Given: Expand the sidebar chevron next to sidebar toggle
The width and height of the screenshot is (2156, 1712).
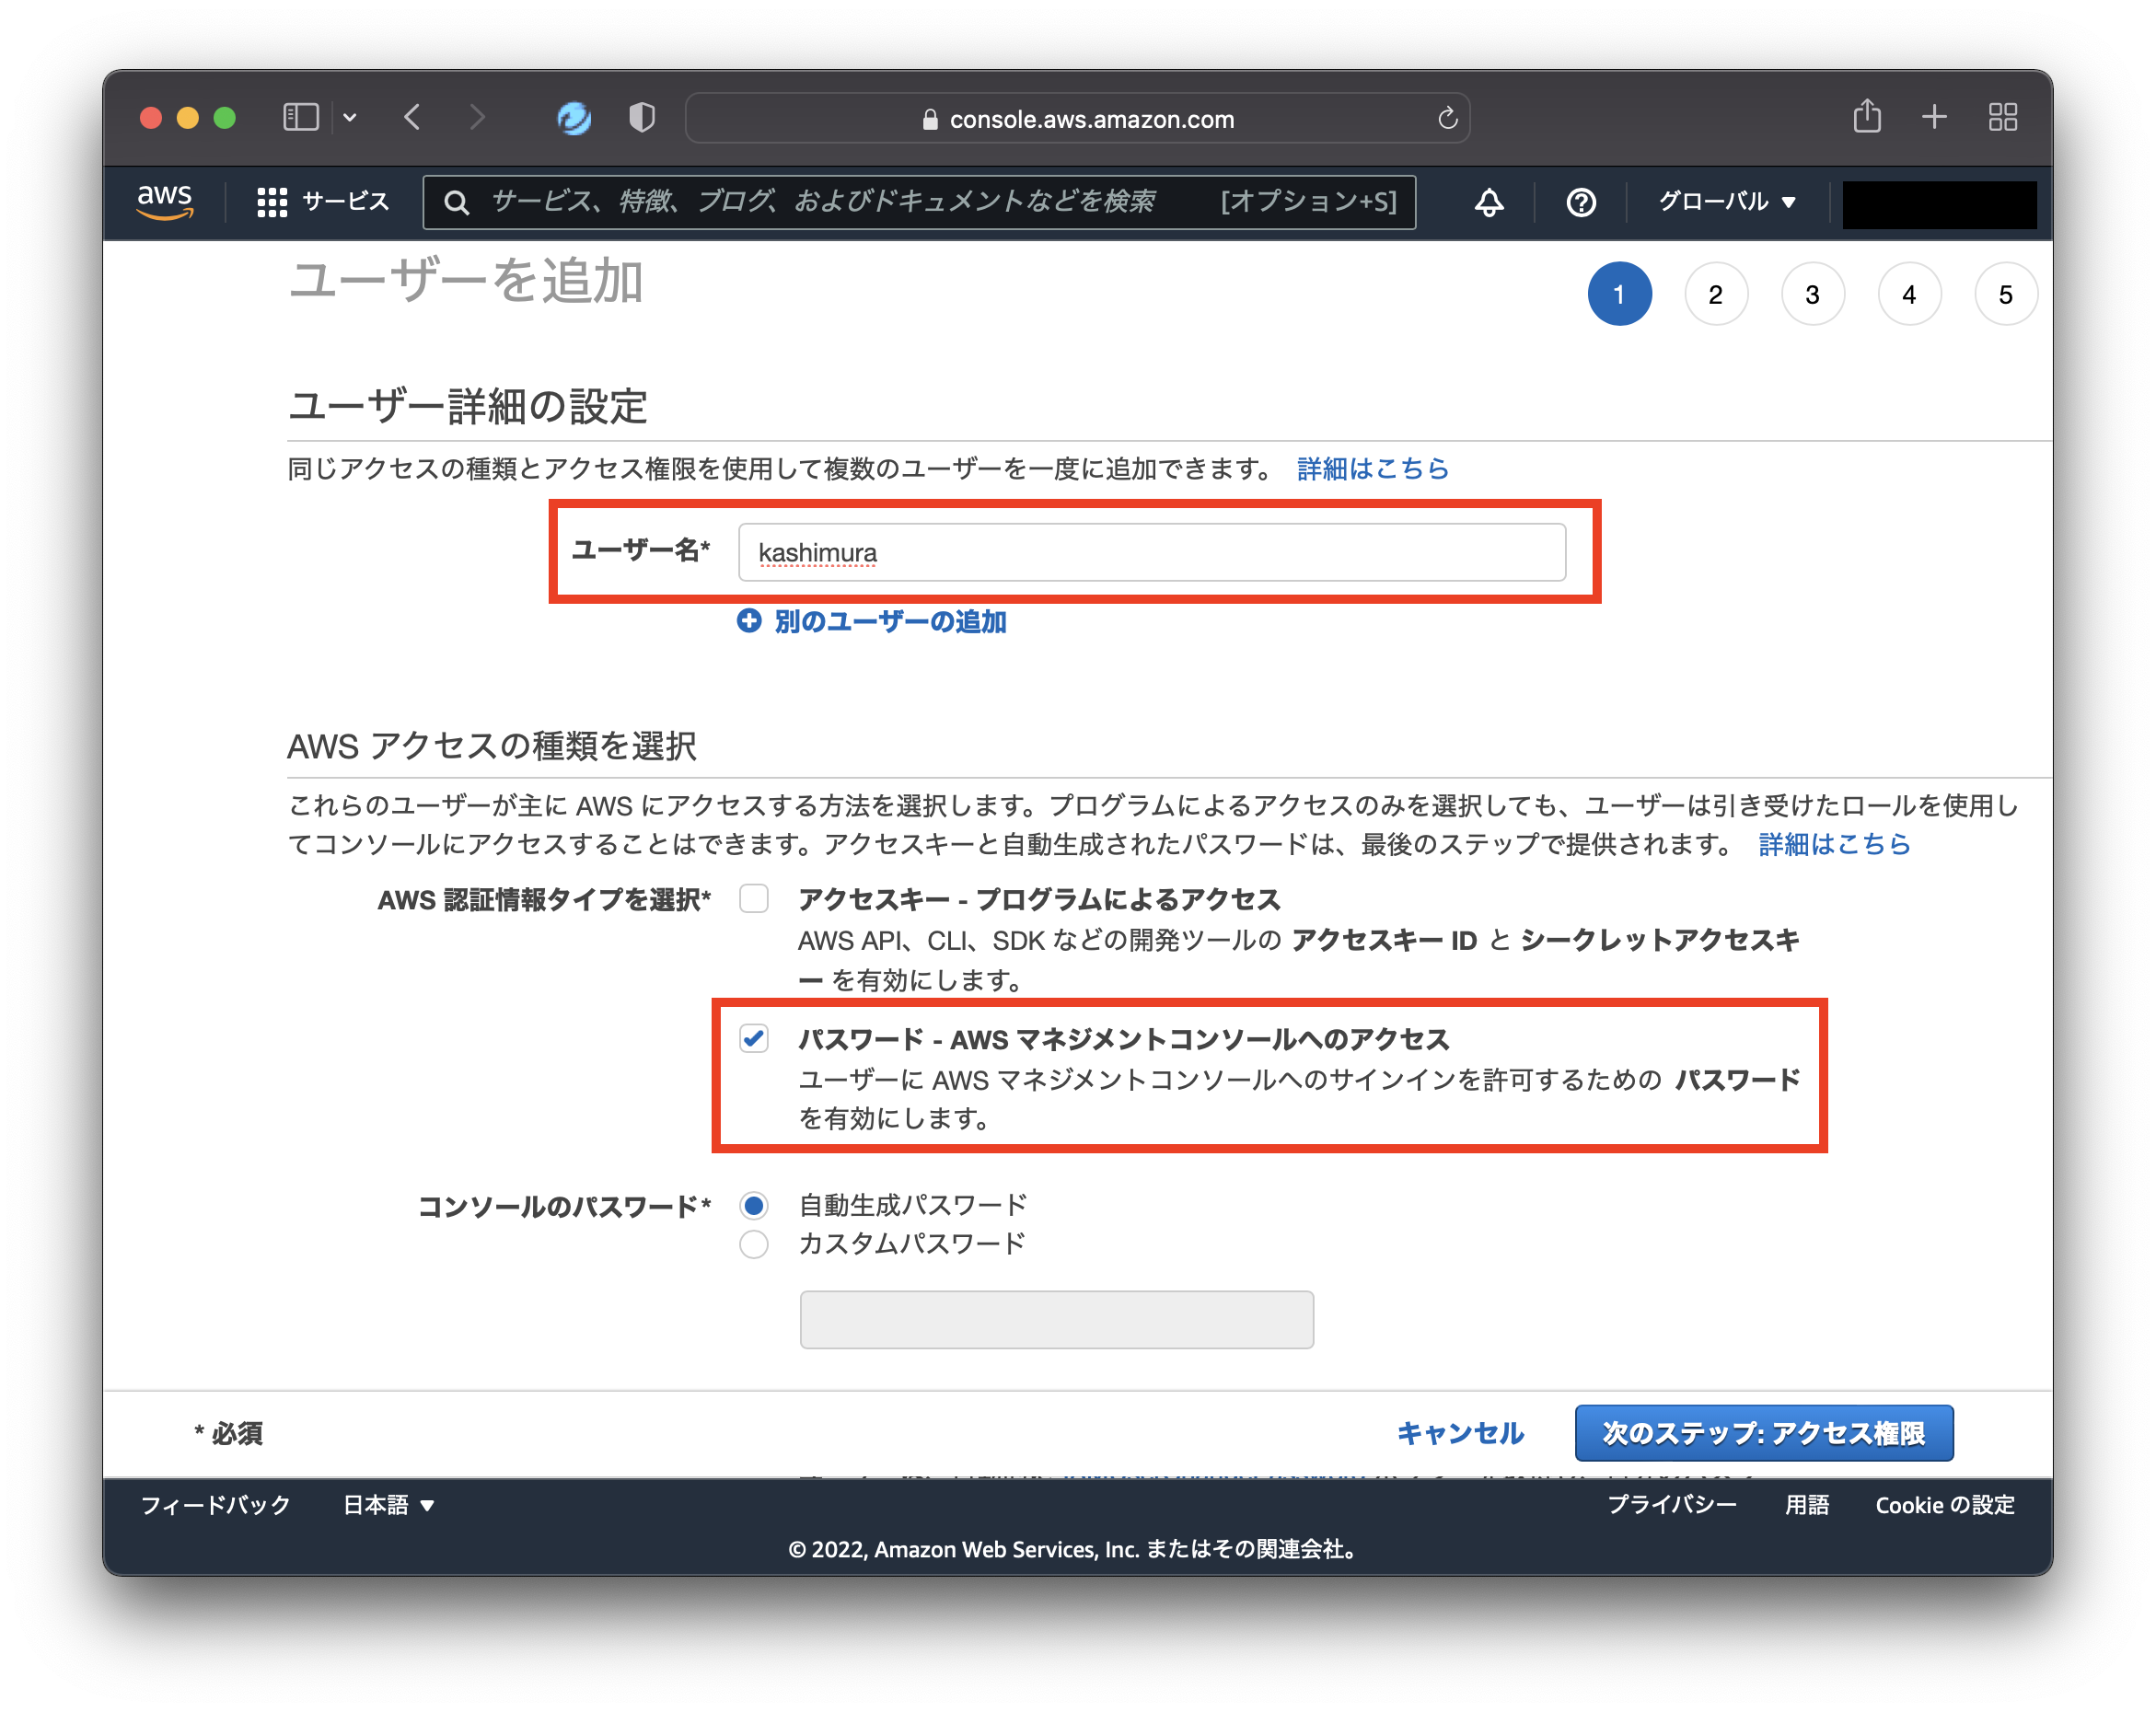Looking at the screenshot, I should [x=350, y=117].
